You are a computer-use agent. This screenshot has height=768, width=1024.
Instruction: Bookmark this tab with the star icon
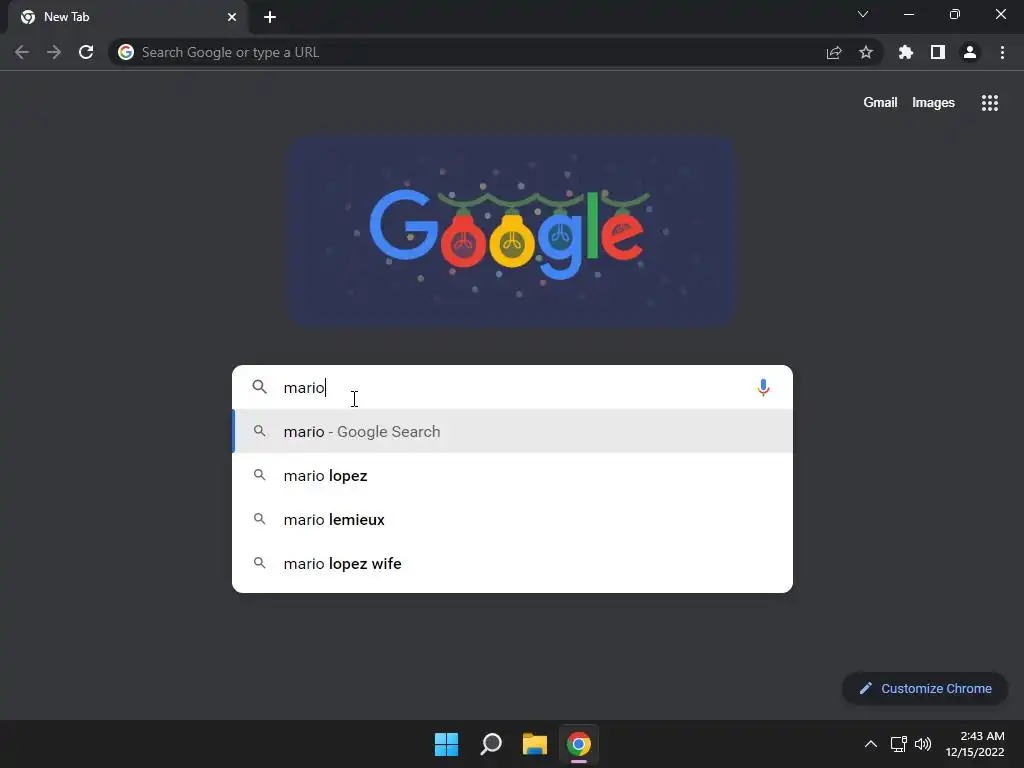[x=866, y=52]
